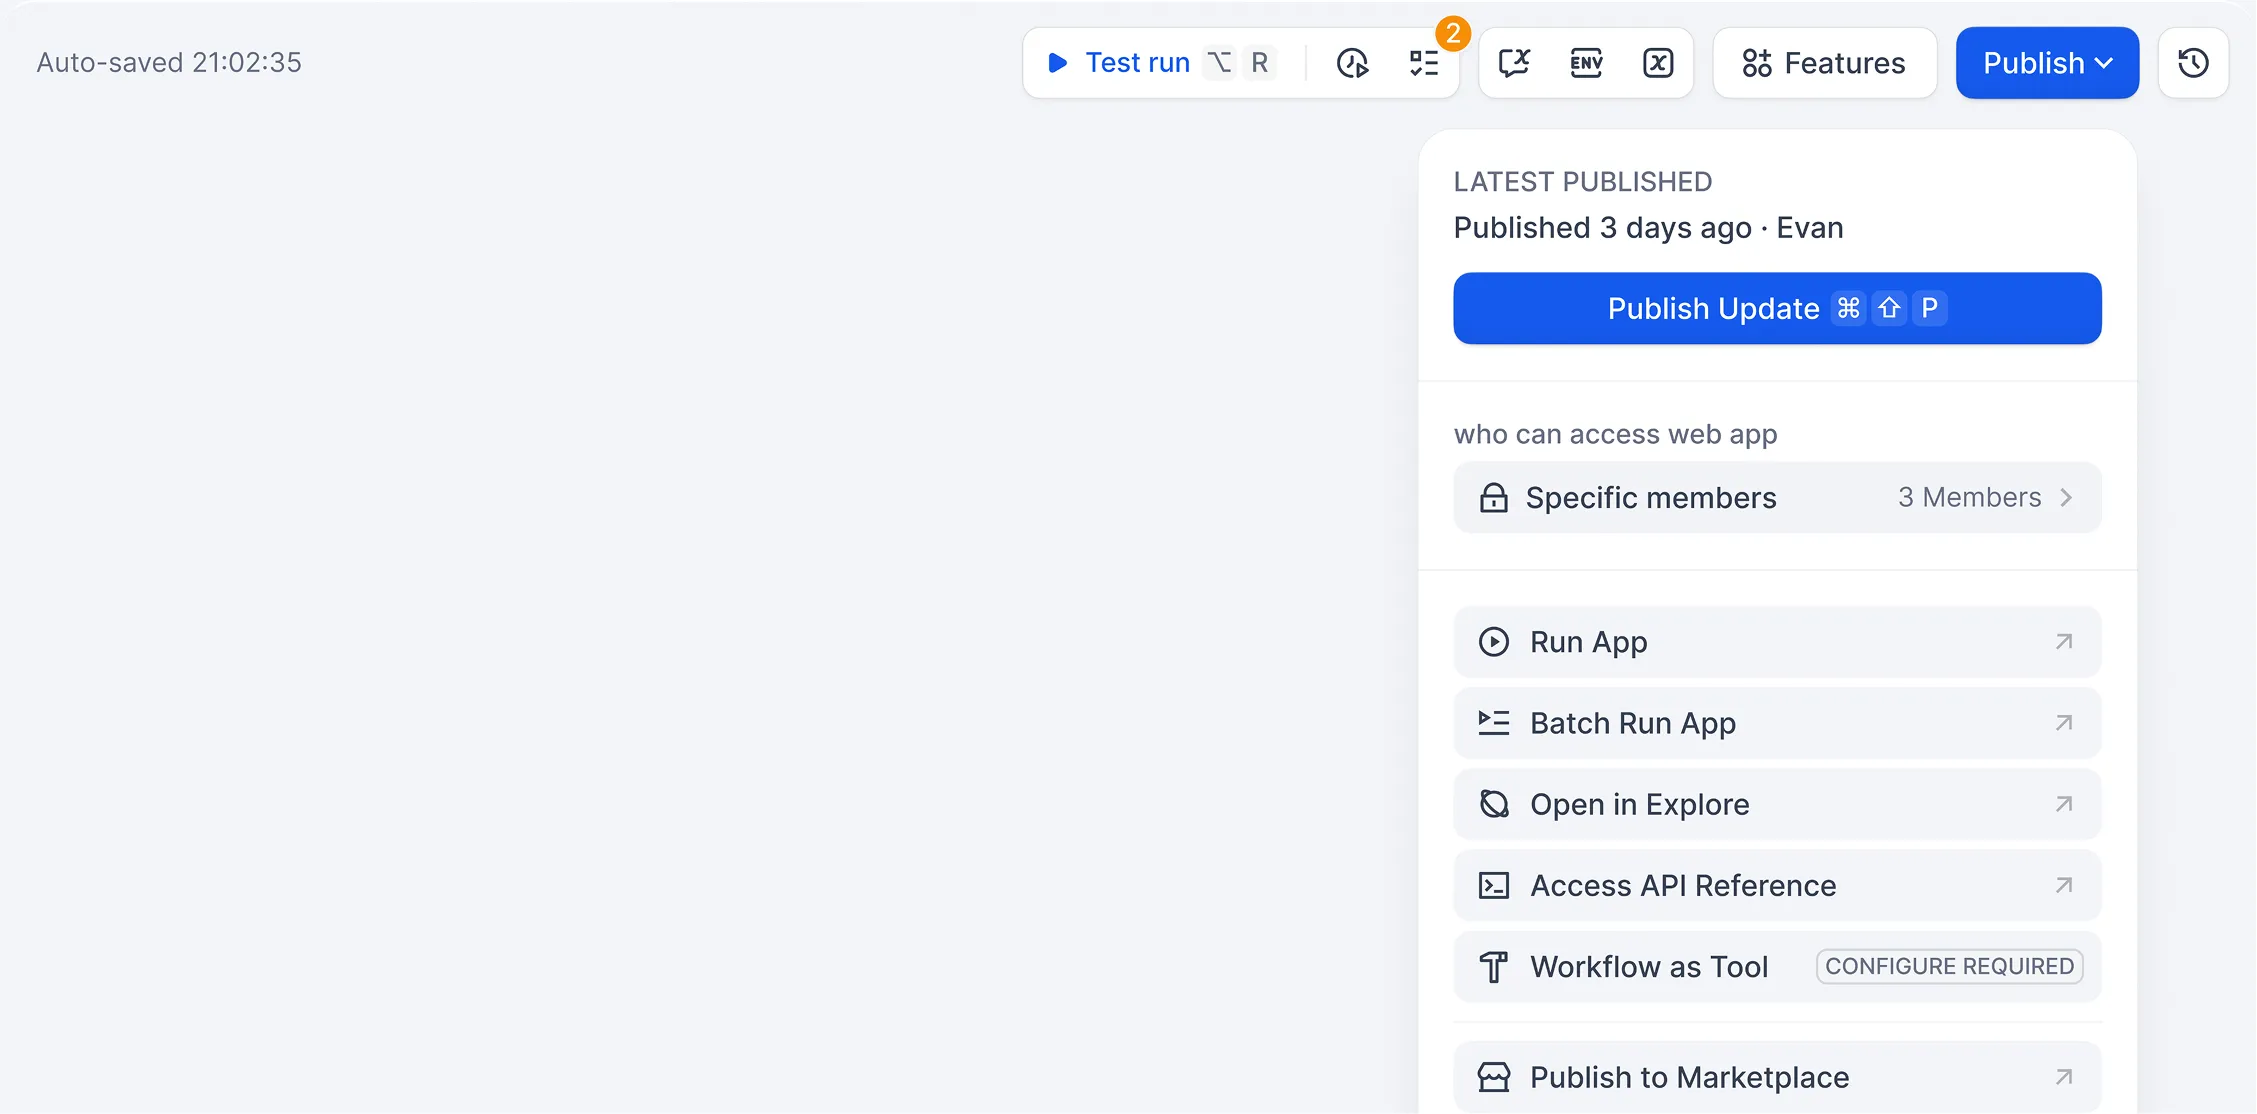Click the external arrow on Access API Reference
Viewport: 2257px width, 1114px height.
coord(2064,885)
